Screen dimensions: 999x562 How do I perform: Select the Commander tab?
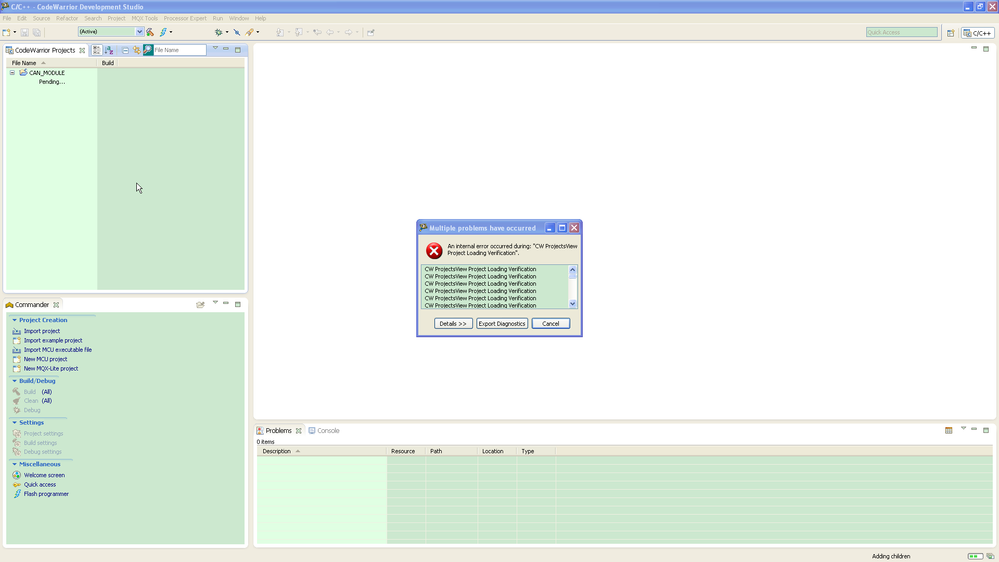point(32,305)
